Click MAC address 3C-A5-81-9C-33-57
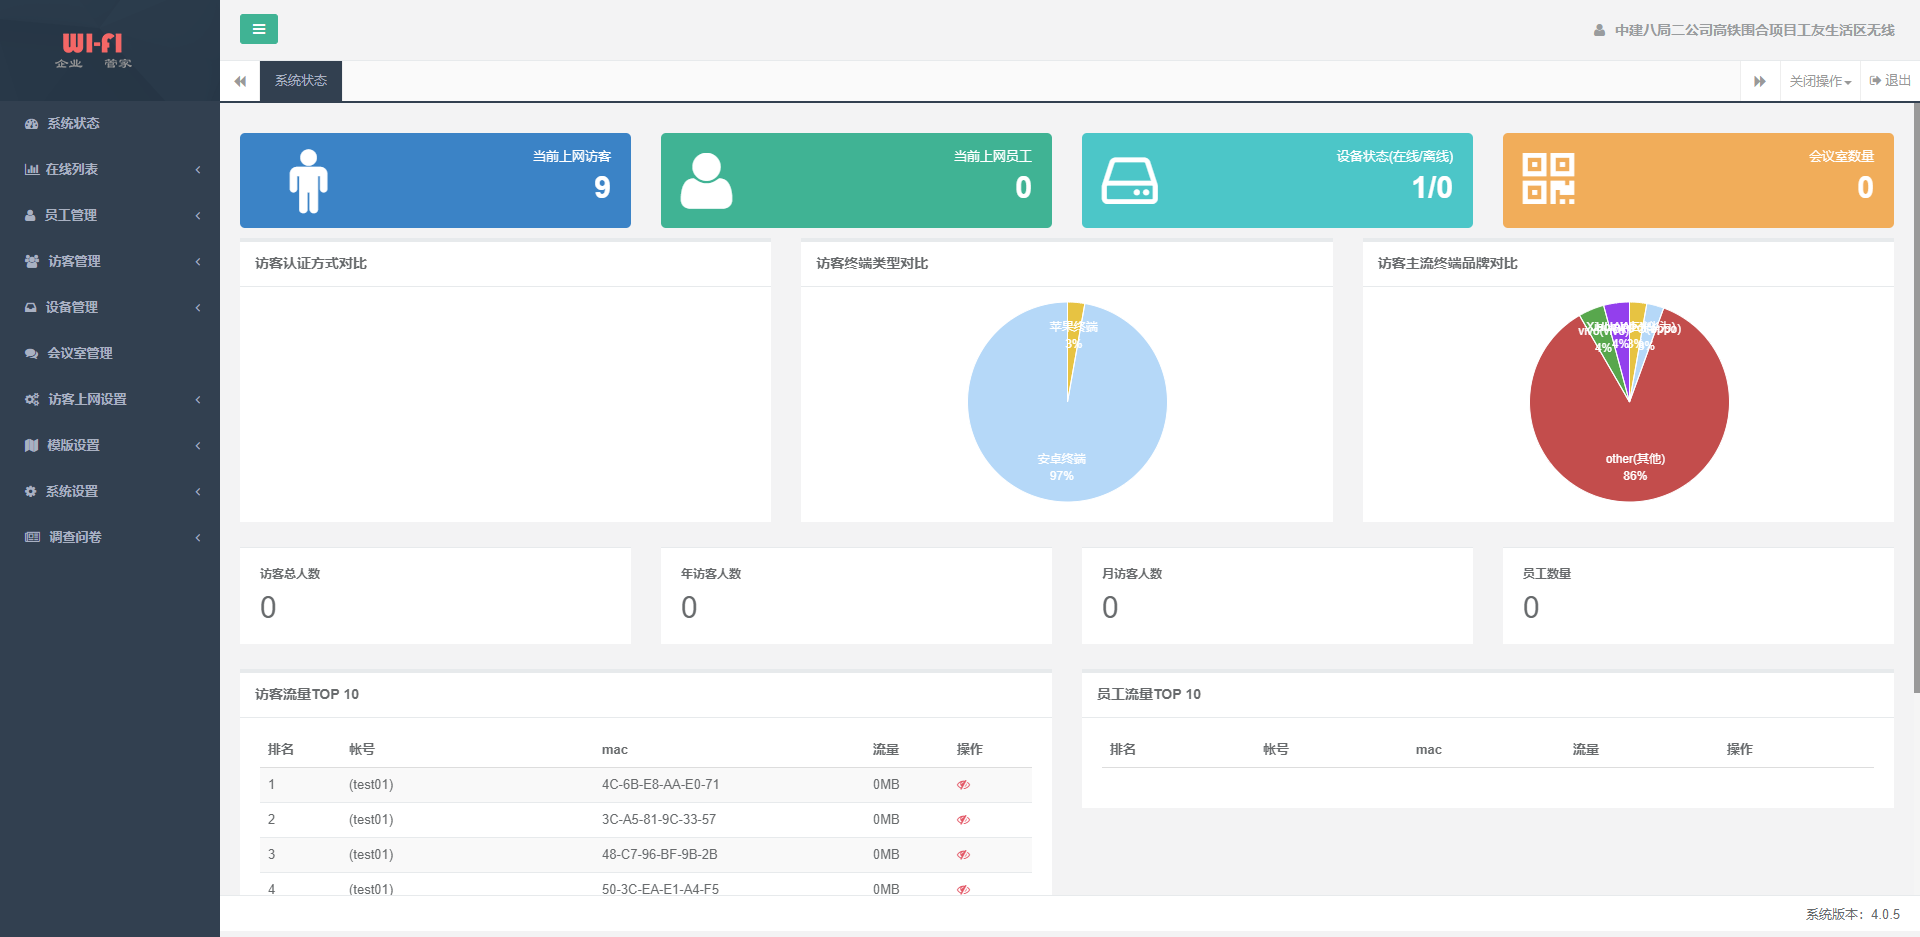The image size is (1920, 937). [659, 820]
